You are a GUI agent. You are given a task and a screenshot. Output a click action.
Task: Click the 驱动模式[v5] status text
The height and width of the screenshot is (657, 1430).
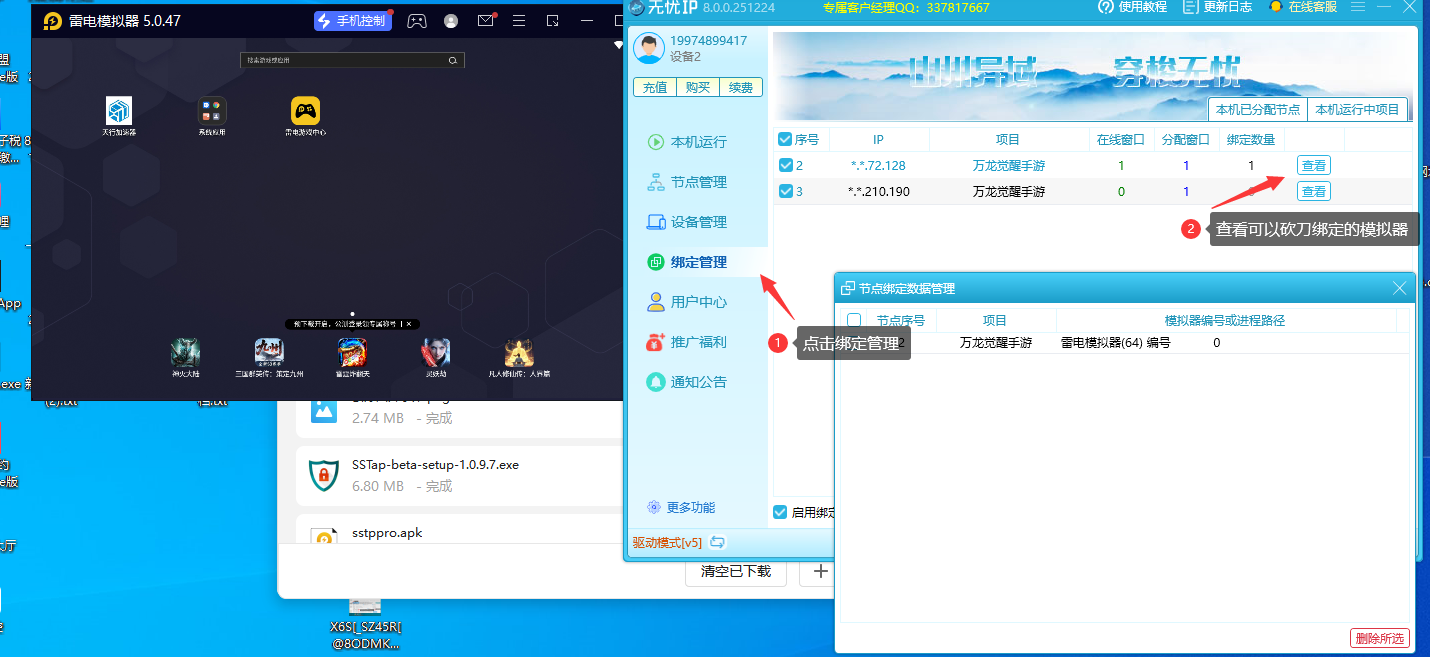[667, 542]
